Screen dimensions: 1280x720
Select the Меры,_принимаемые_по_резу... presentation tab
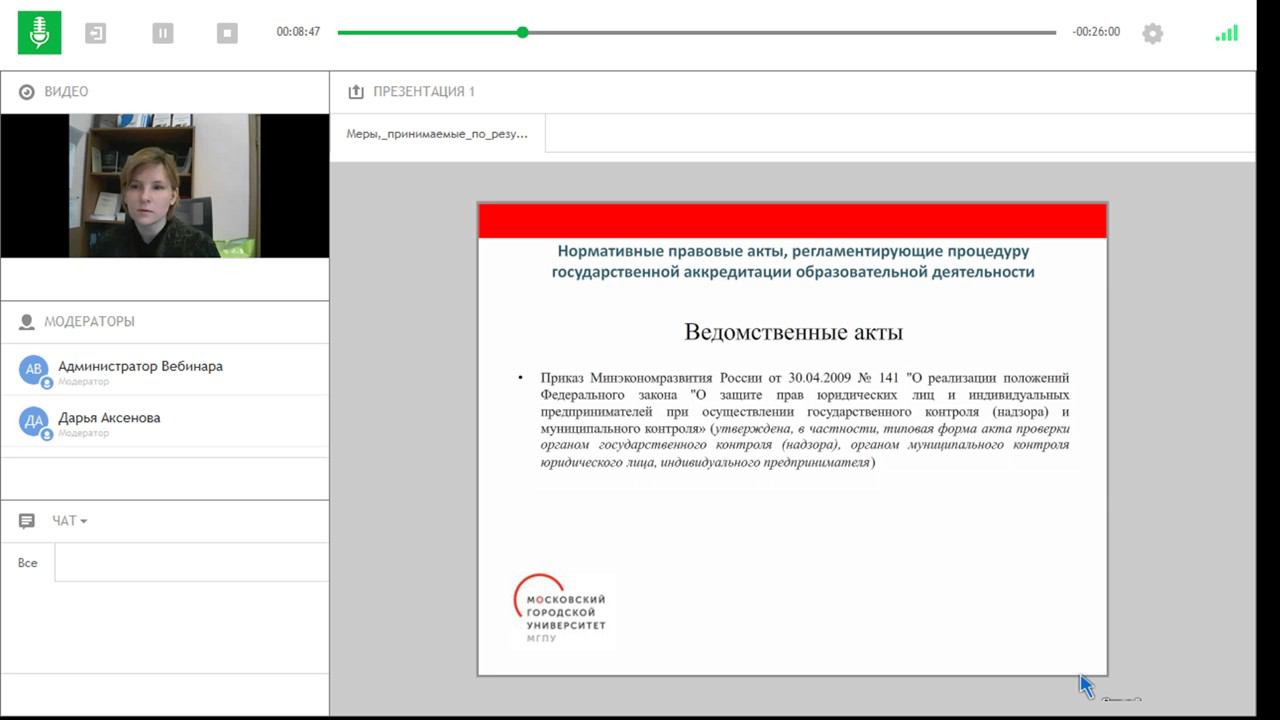point(437,133)
